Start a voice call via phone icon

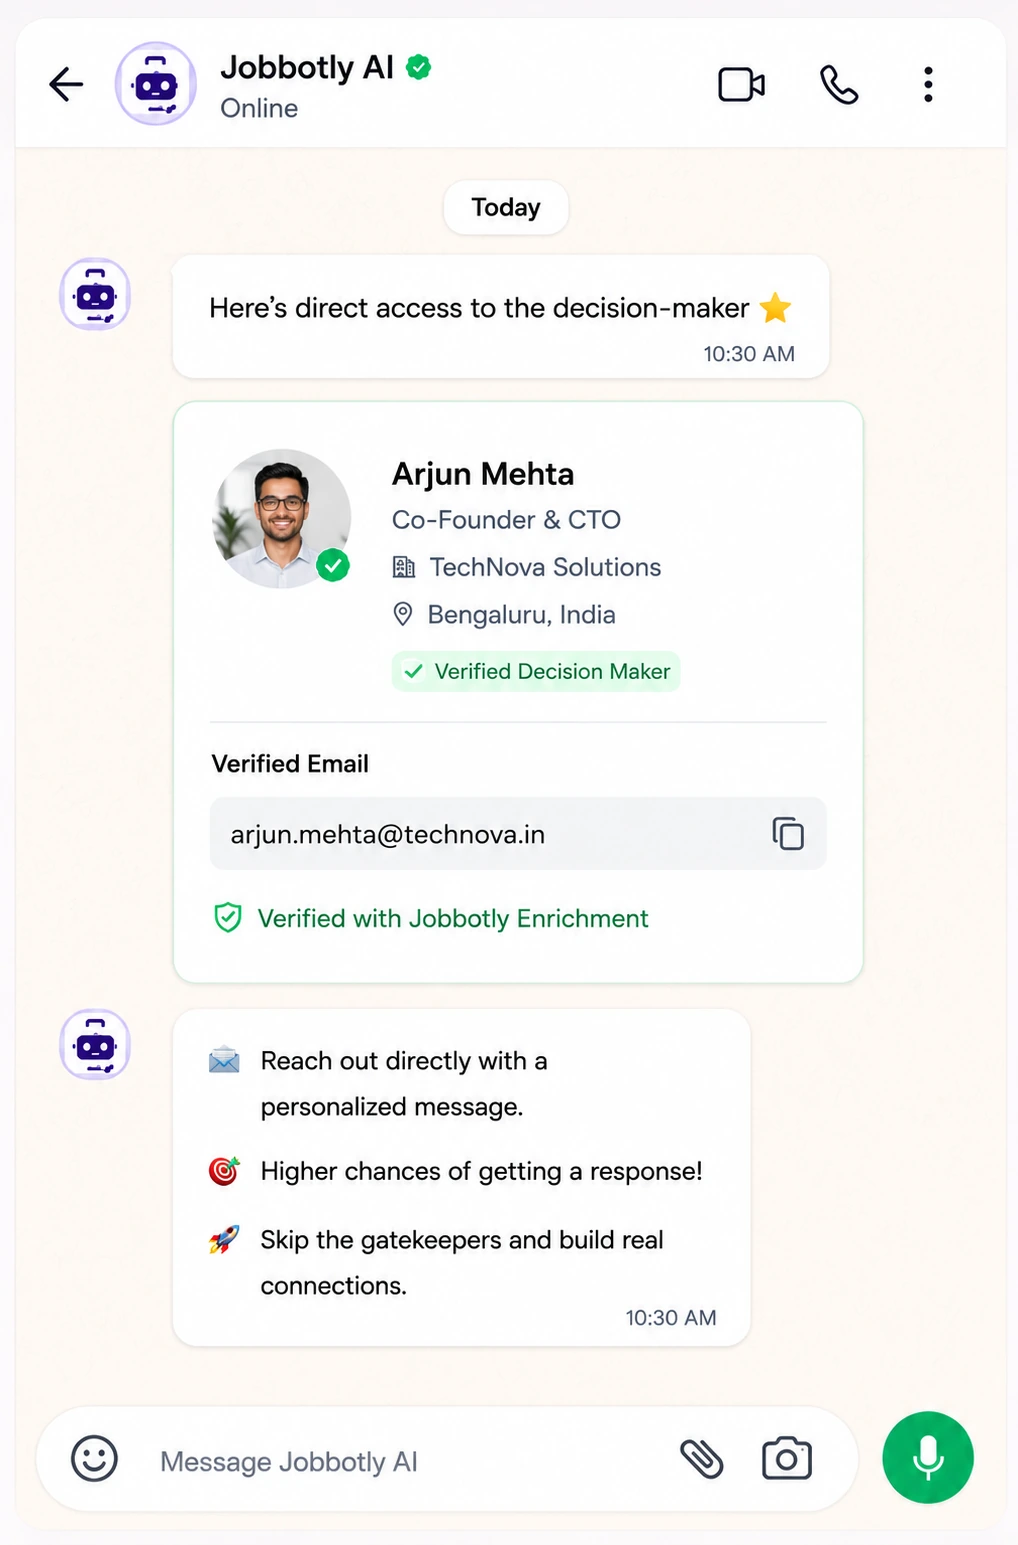(x=838, y=84)
